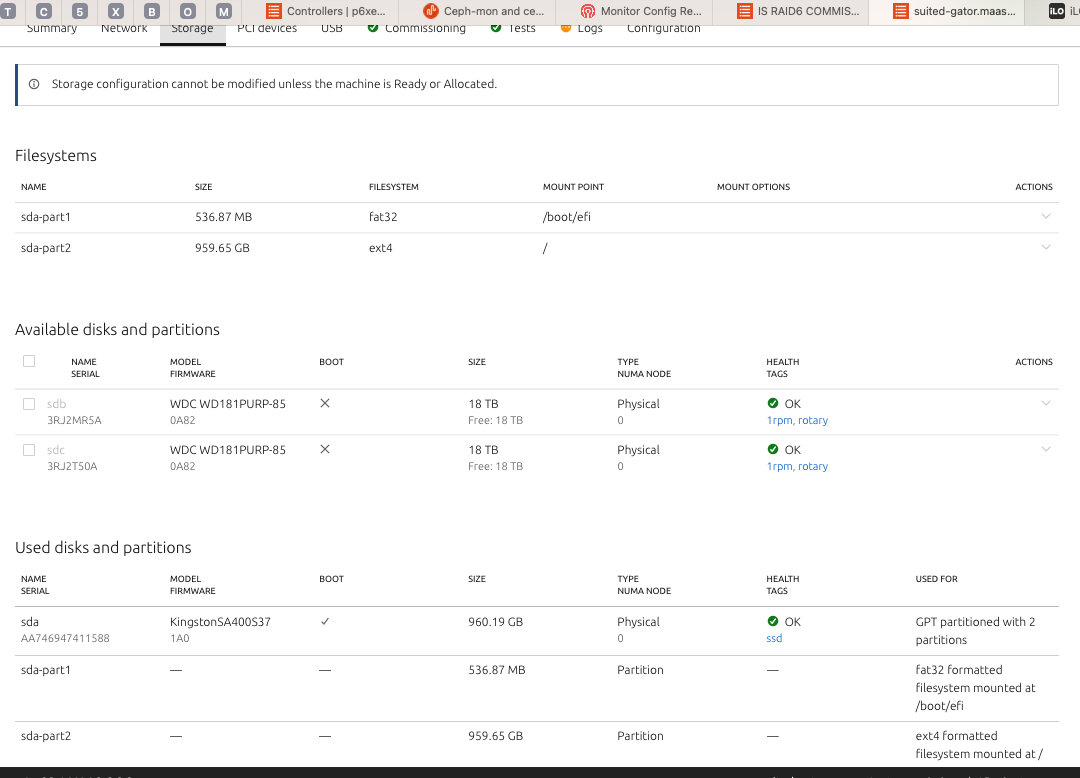Open pinned tab with letter X

(x=116, y=11)
